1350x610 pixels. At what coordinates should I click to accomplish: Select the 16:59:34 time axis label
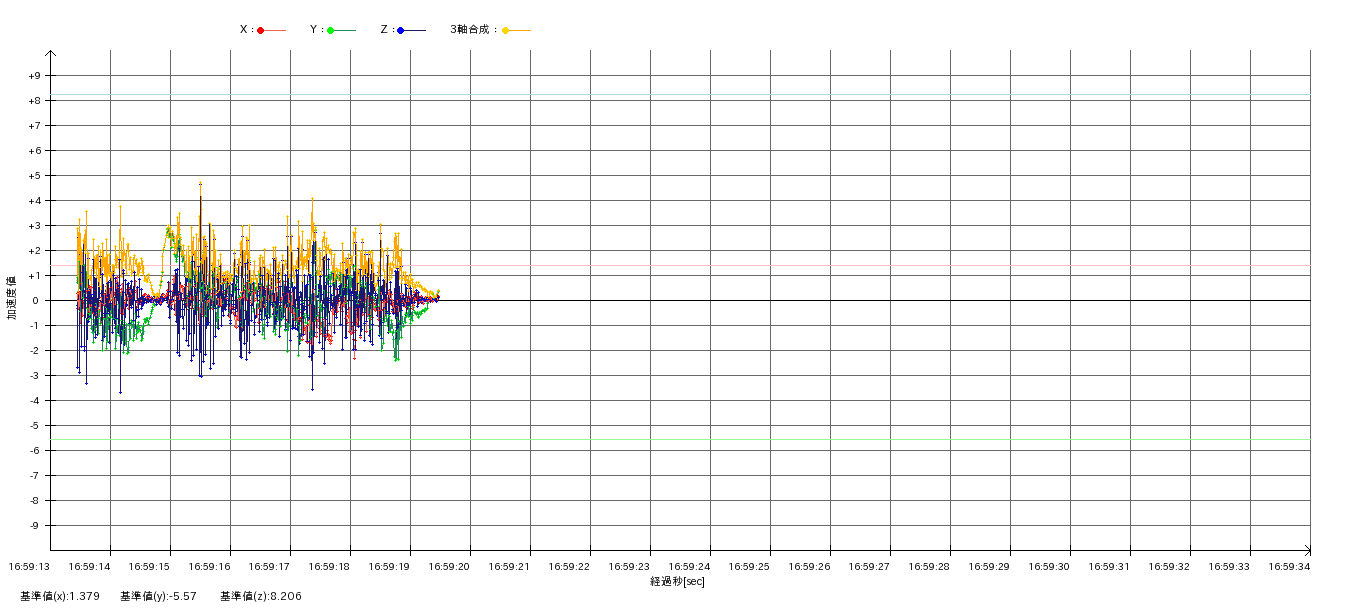coord(1289,566)
